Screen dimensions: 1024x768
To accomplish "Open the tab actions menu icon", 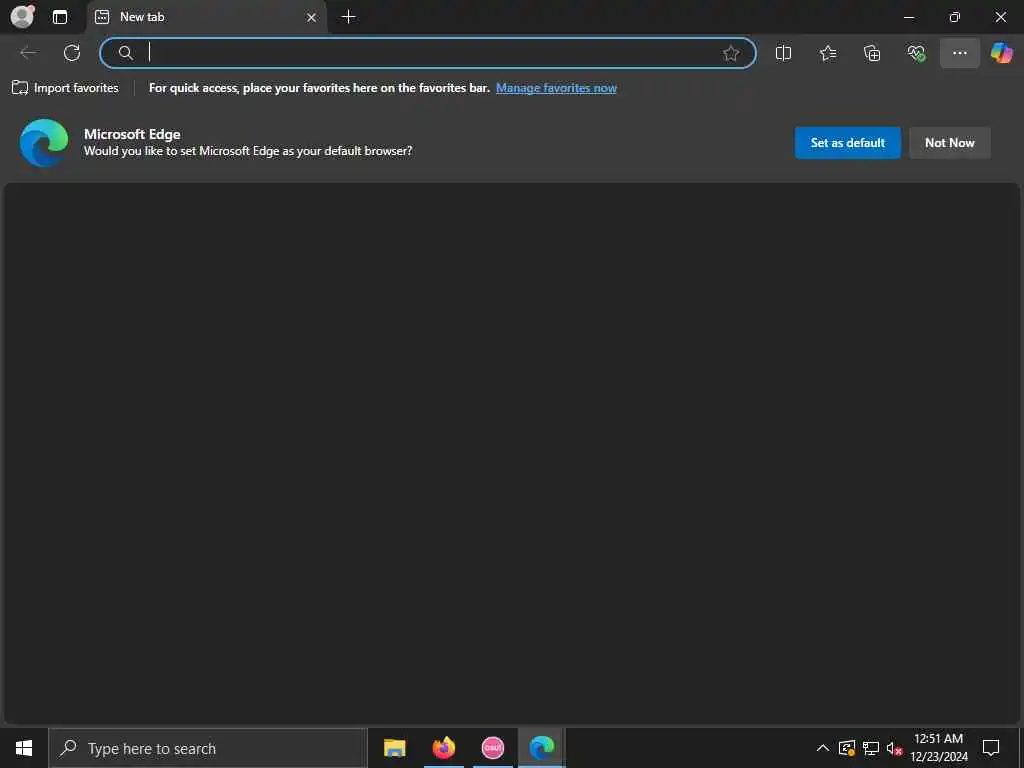I will coord(60,17).
